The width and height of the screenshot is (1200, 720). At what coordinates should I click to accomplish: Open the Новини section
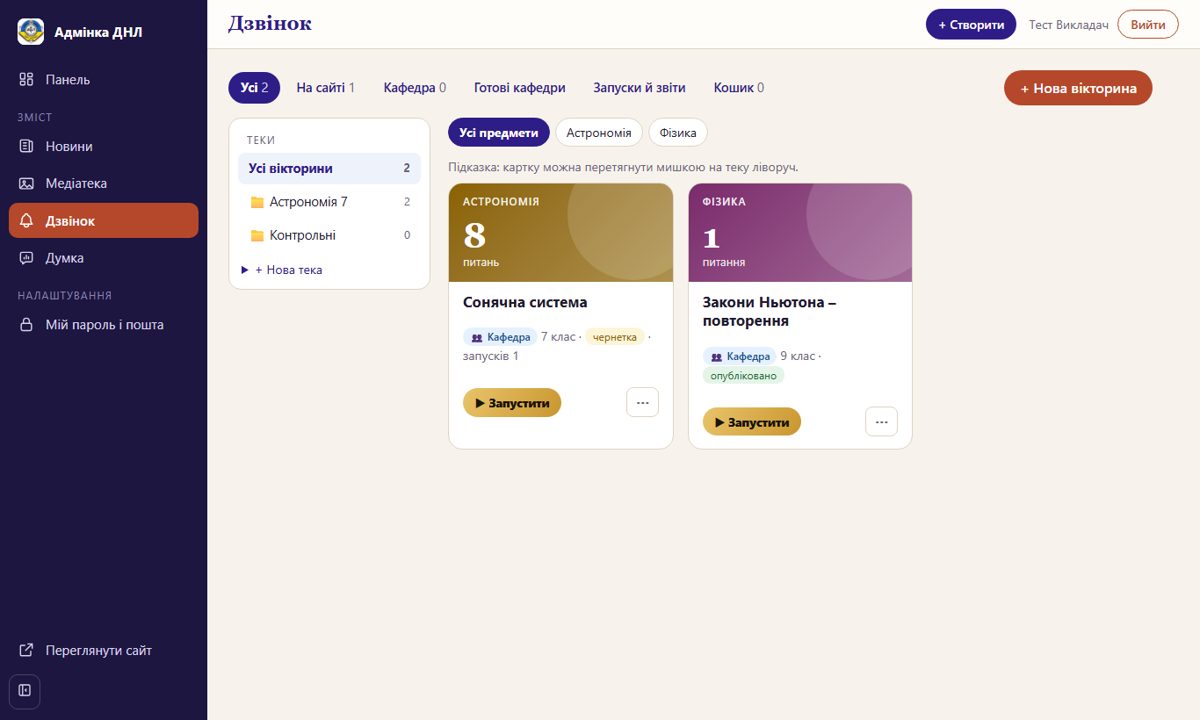pyautogui.click(x=104, y=146)
